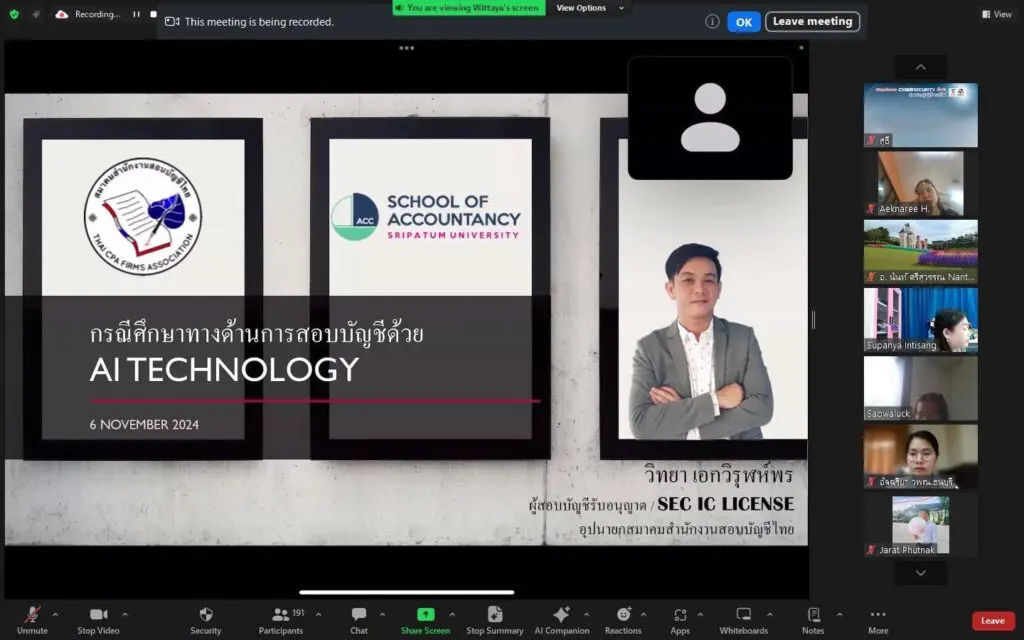Image resolution: width=1024 pixels, height=640 pixels.
Task: Click the cloud Recording indicator icon
Action: [x=61, y=14]
